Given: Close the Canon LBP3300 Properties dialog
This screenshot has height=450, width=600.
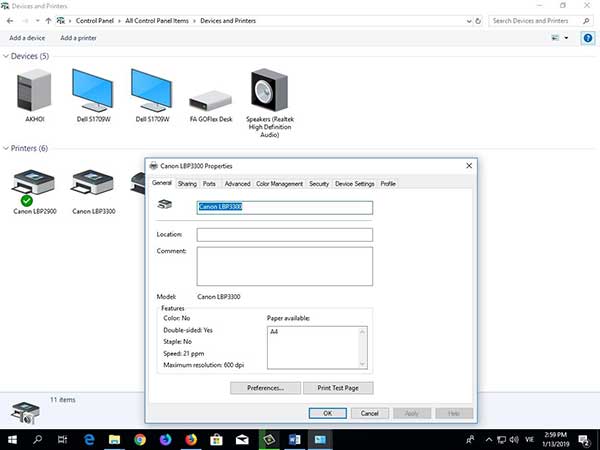Looking at the screenshot, I should 469,166.
